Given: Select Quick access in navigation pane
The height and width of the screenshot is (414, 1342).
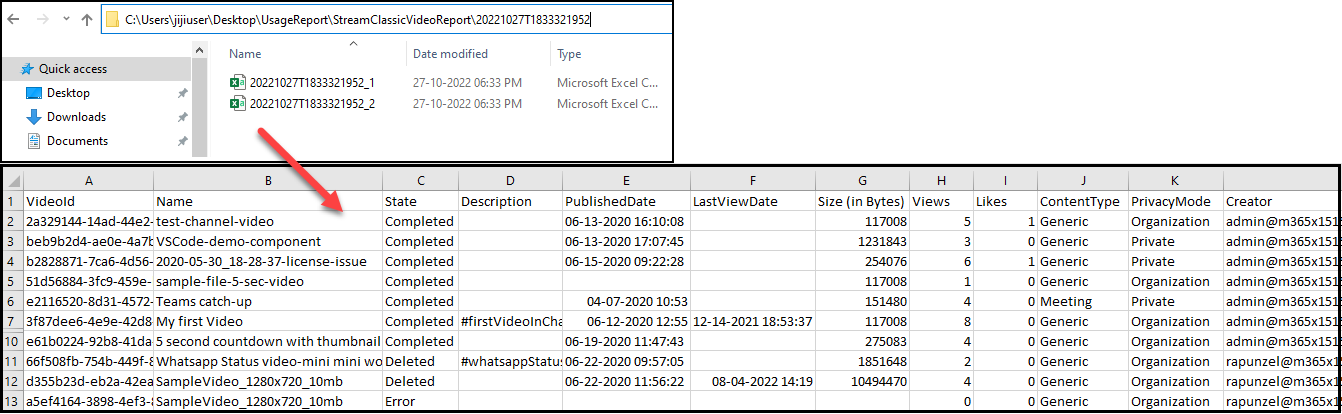Looking at the screenshot, I should click(x=72, y=69).
